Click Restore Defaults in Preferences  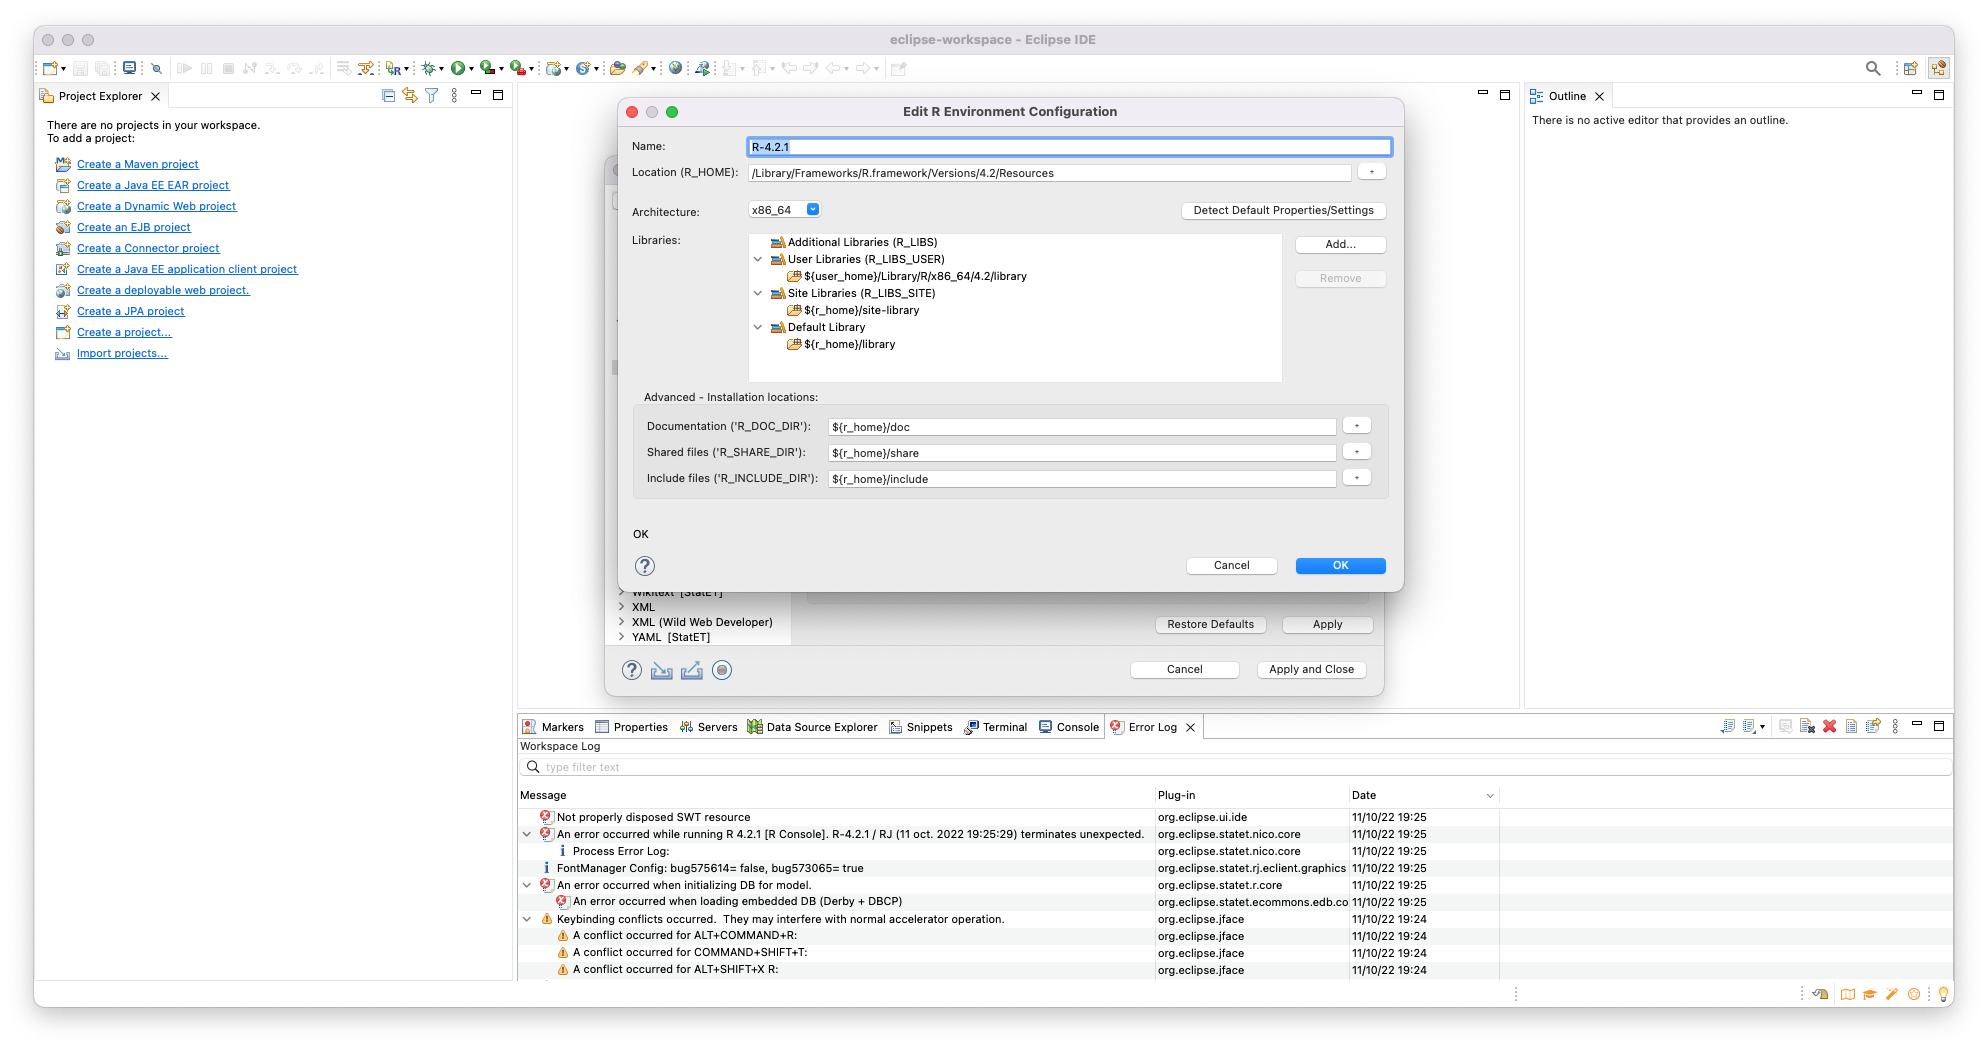[x=1210, y=624]
